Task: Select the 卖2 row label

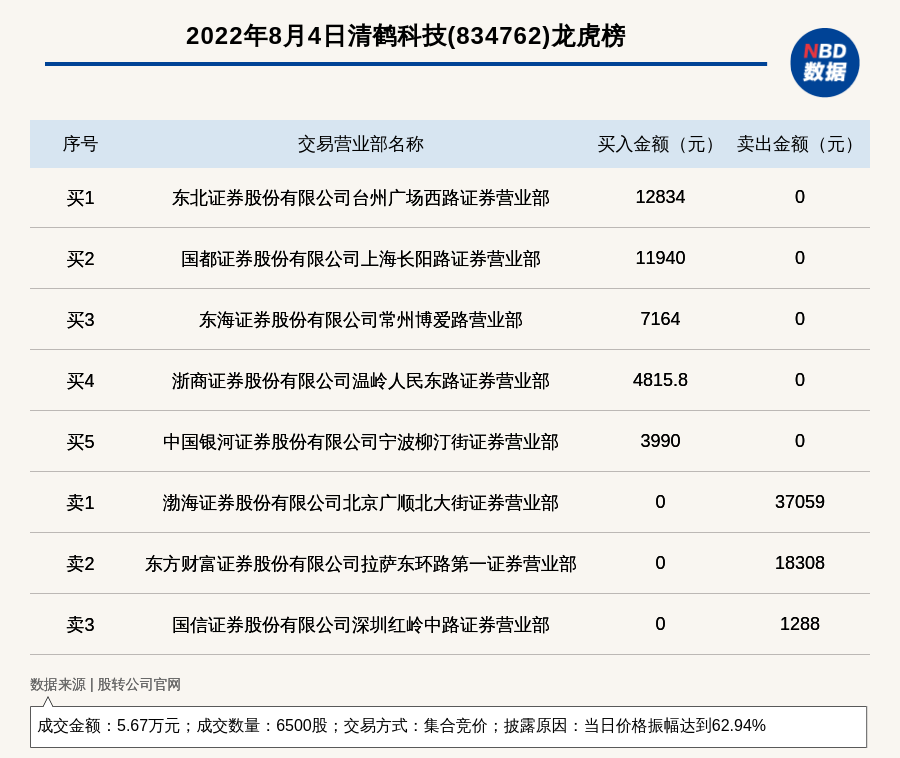Action: [80, 563]
